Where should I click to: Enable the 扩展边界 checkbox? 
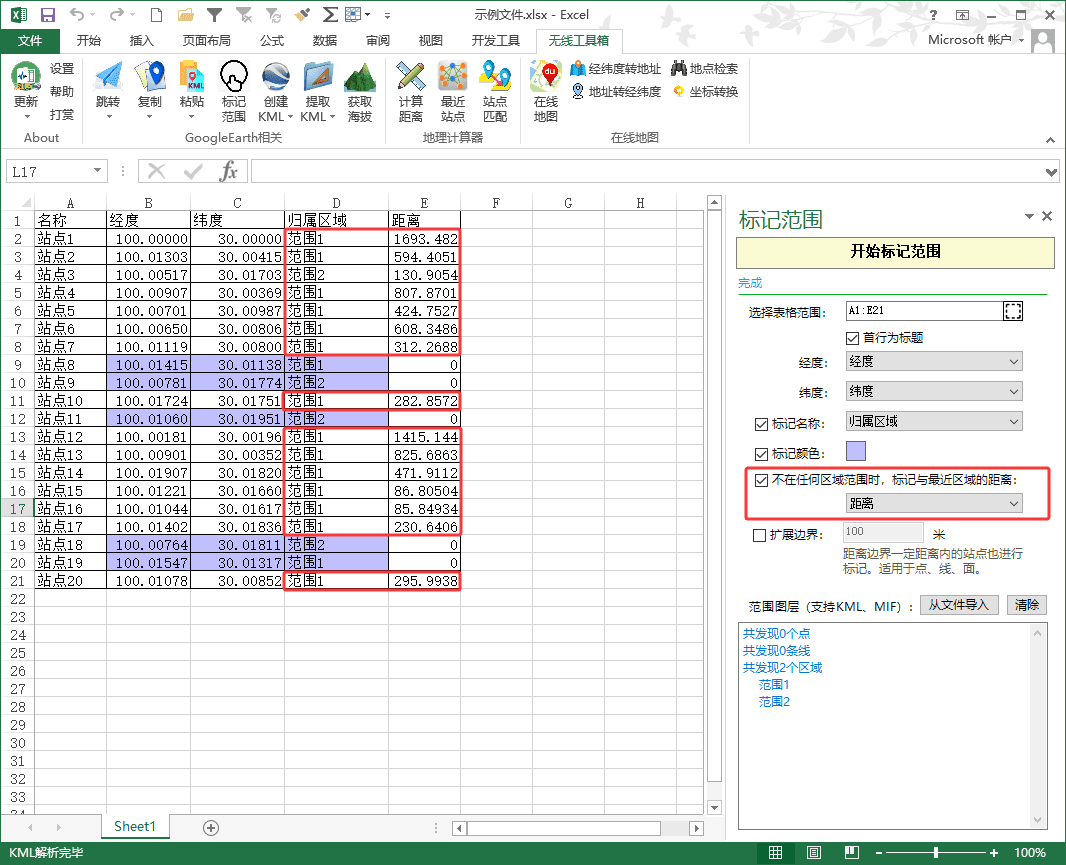coord(759,535)
